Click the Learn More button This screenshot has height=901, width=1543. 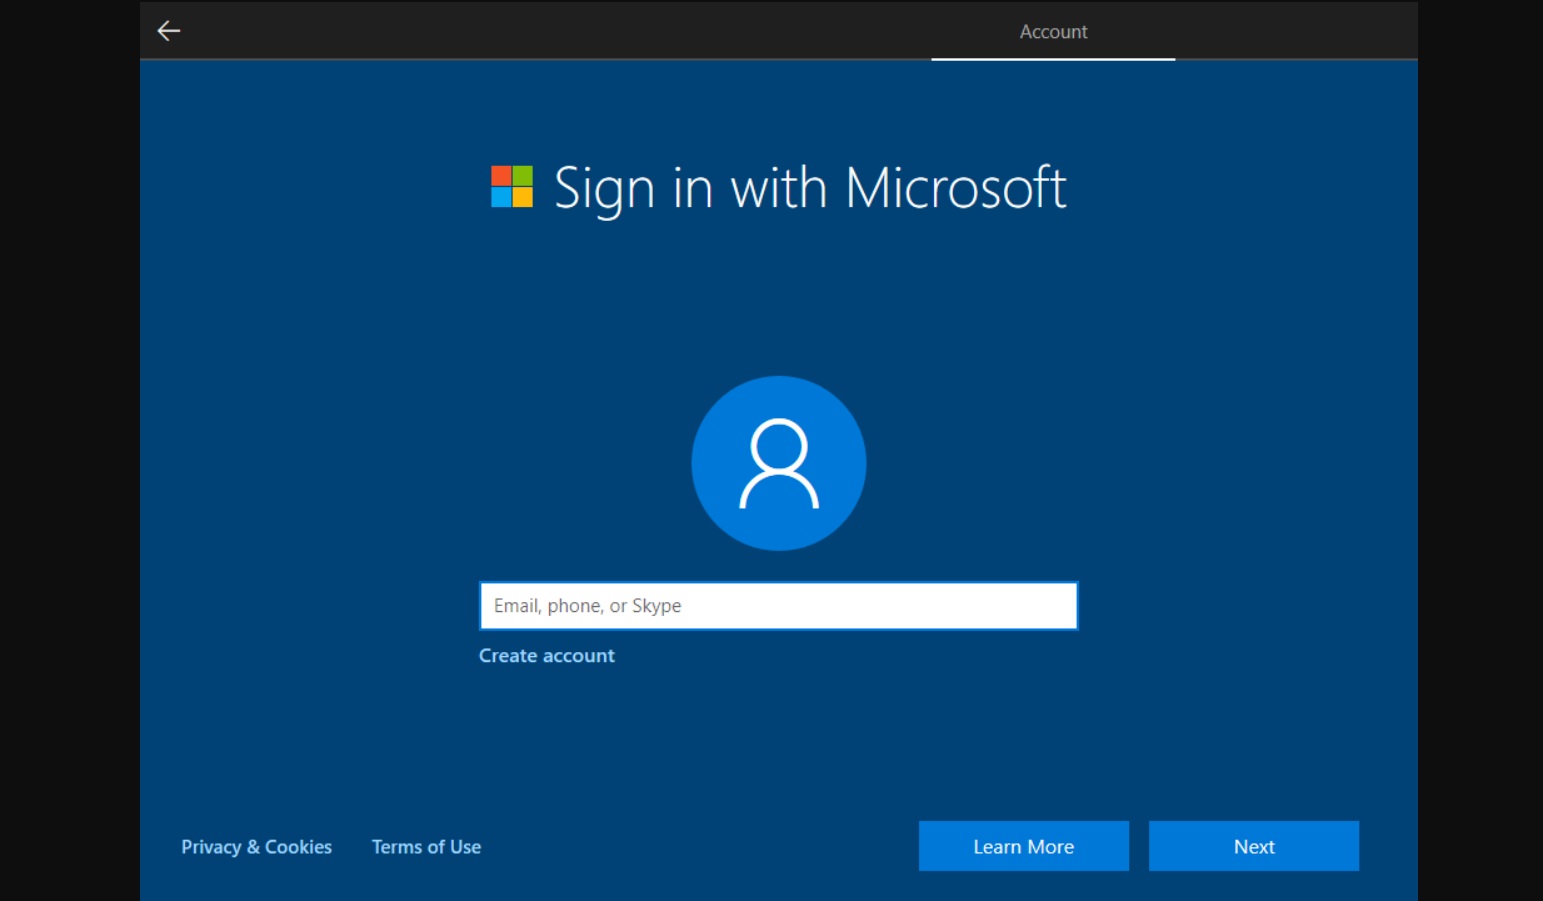(1024, 846)
